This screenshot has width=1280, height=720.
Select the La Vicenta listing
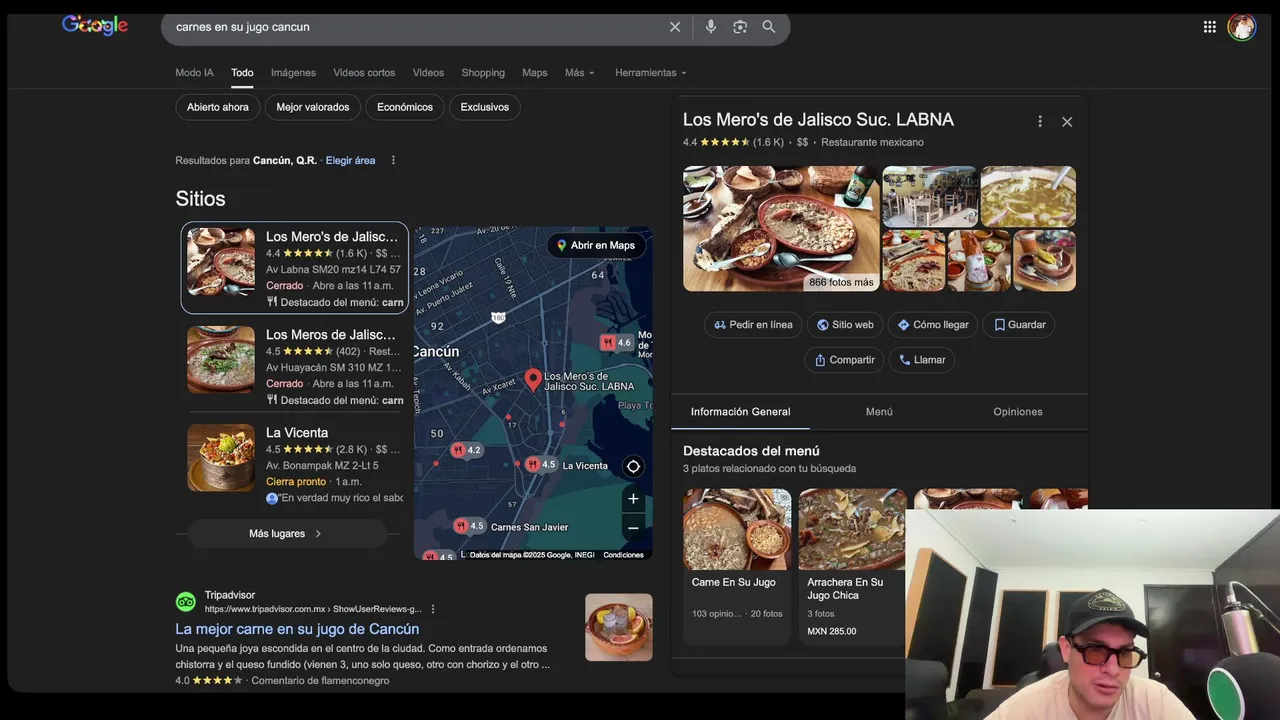tap(295, 464)
